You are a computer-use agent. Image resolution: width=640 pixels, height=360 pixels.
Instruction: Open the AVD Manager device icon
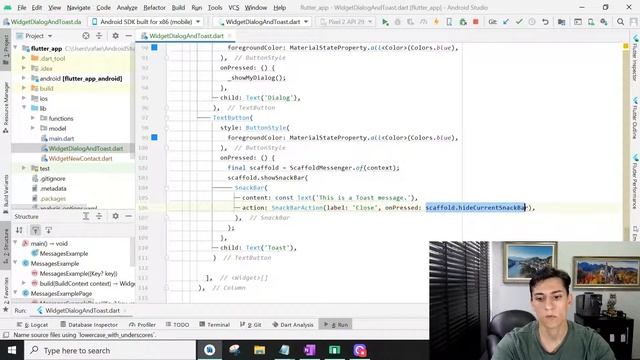tap(591, 22)
